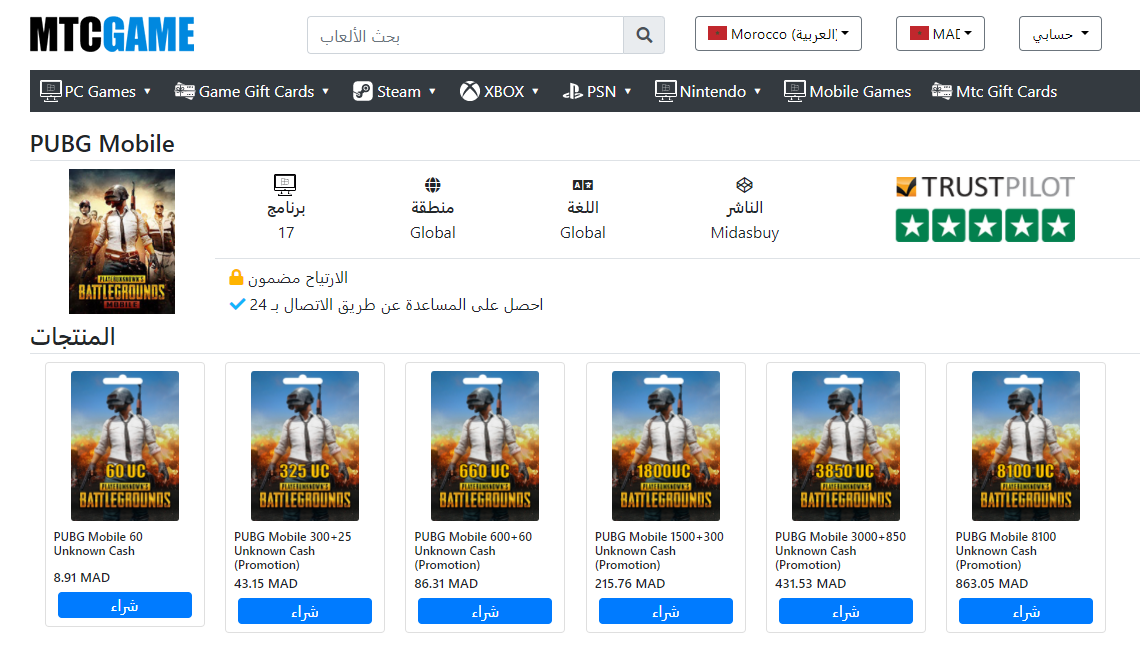The image size is (1145, 645).
Task: Click the 1800UC card image
Action: pos(666,446)
